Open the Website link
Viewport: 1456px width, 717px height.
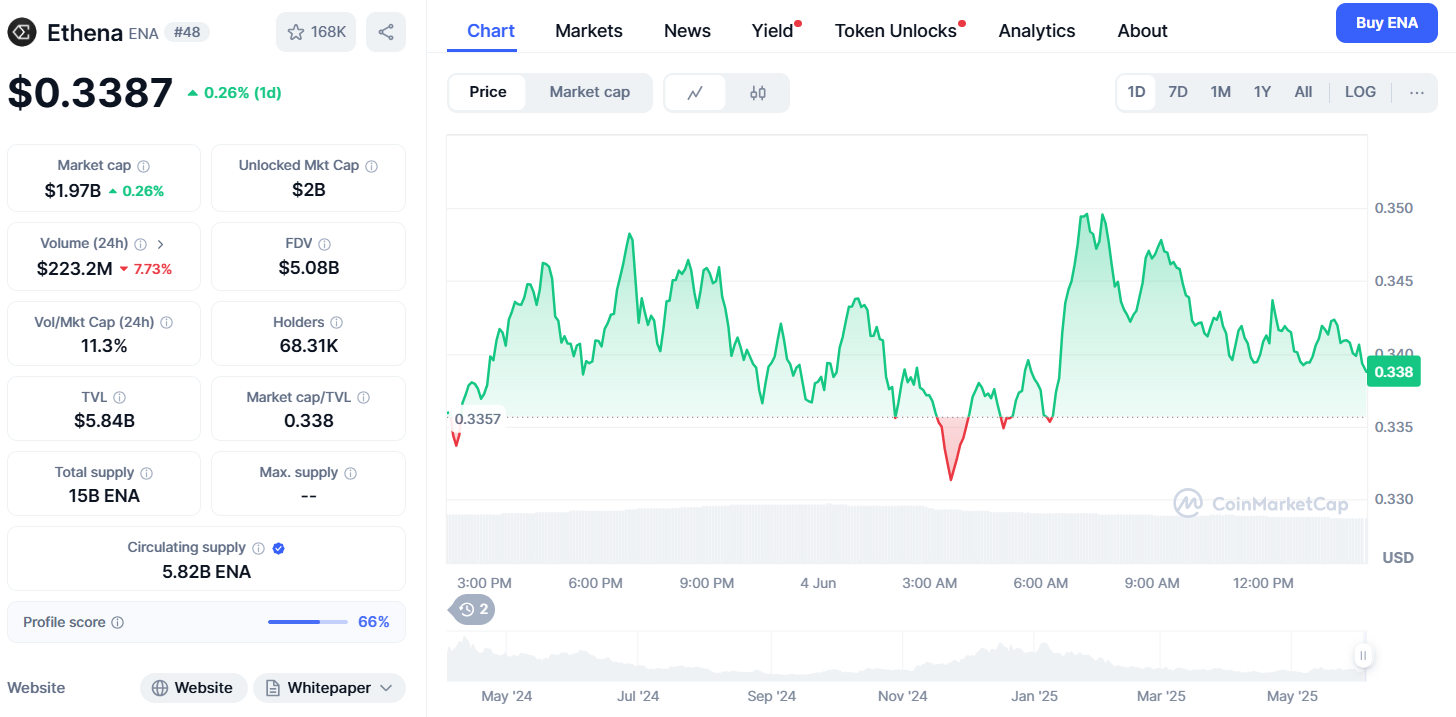tap(194, 688)
